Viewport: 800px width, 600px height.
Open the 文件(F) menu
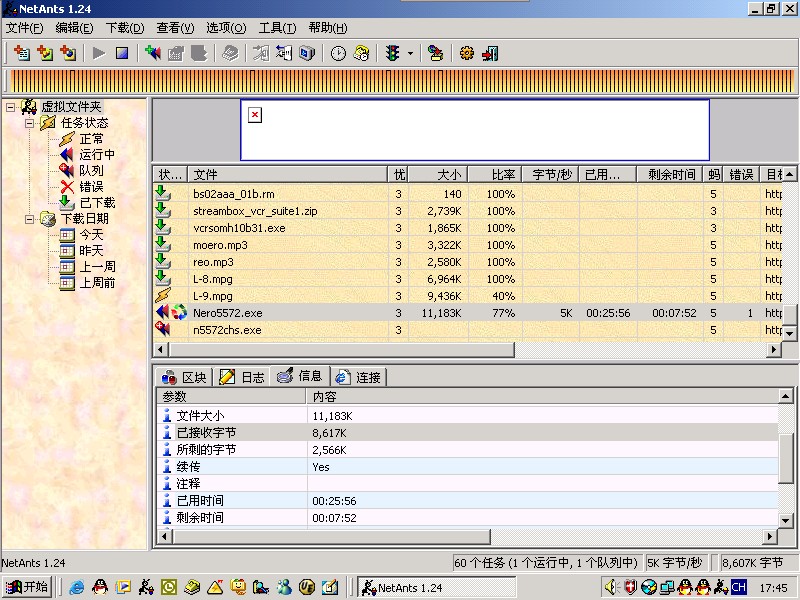tap(24, 28)
